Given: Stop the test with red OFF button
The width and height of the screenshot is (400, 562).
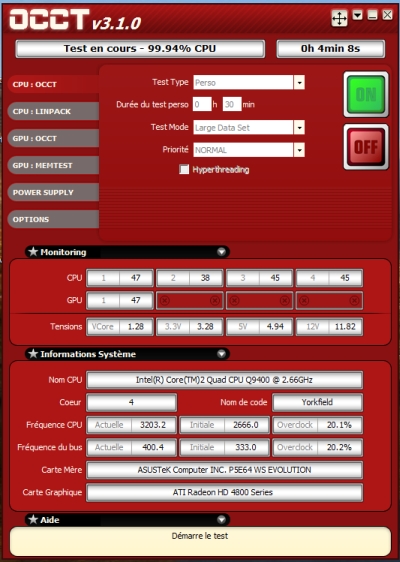Looking at the screenshot, I should [x=366, y=147].
